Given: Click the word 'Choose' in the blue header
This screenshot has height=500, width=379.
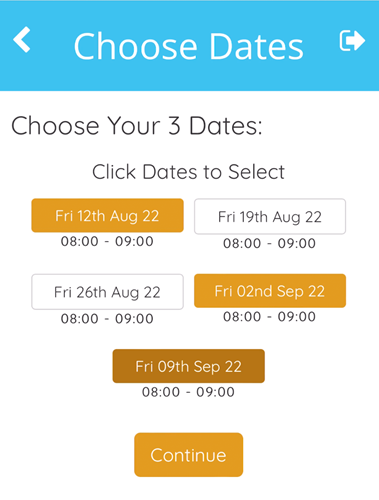Looking at the screenshot, I should click(136, 47).
